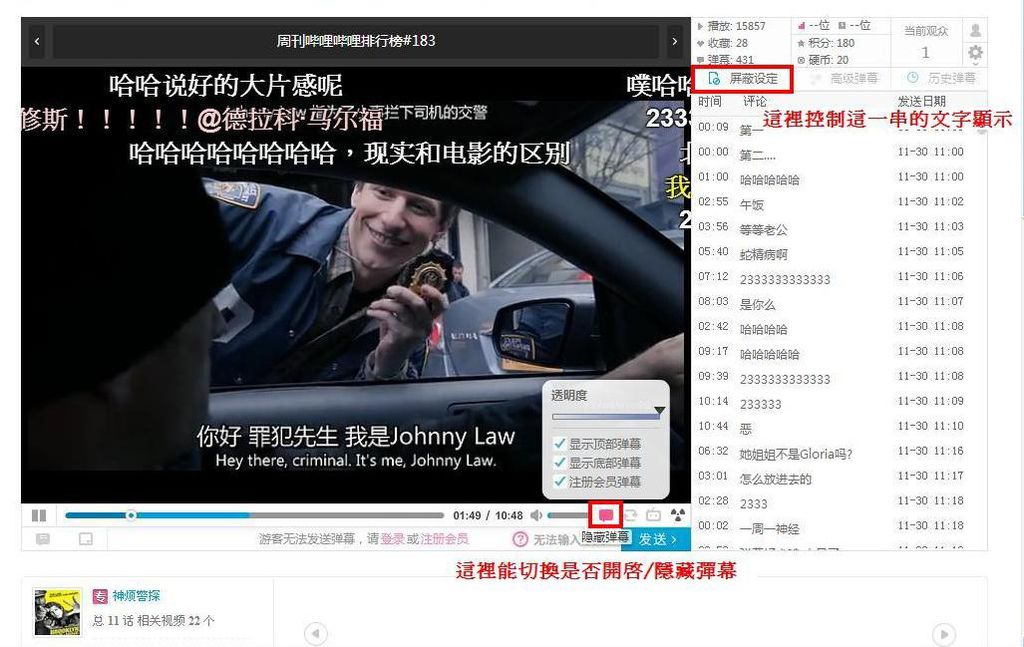The width and height of the screenshot is (1024, 647).
Task: Go to the next video using right chevron
Action: (675, 41)
